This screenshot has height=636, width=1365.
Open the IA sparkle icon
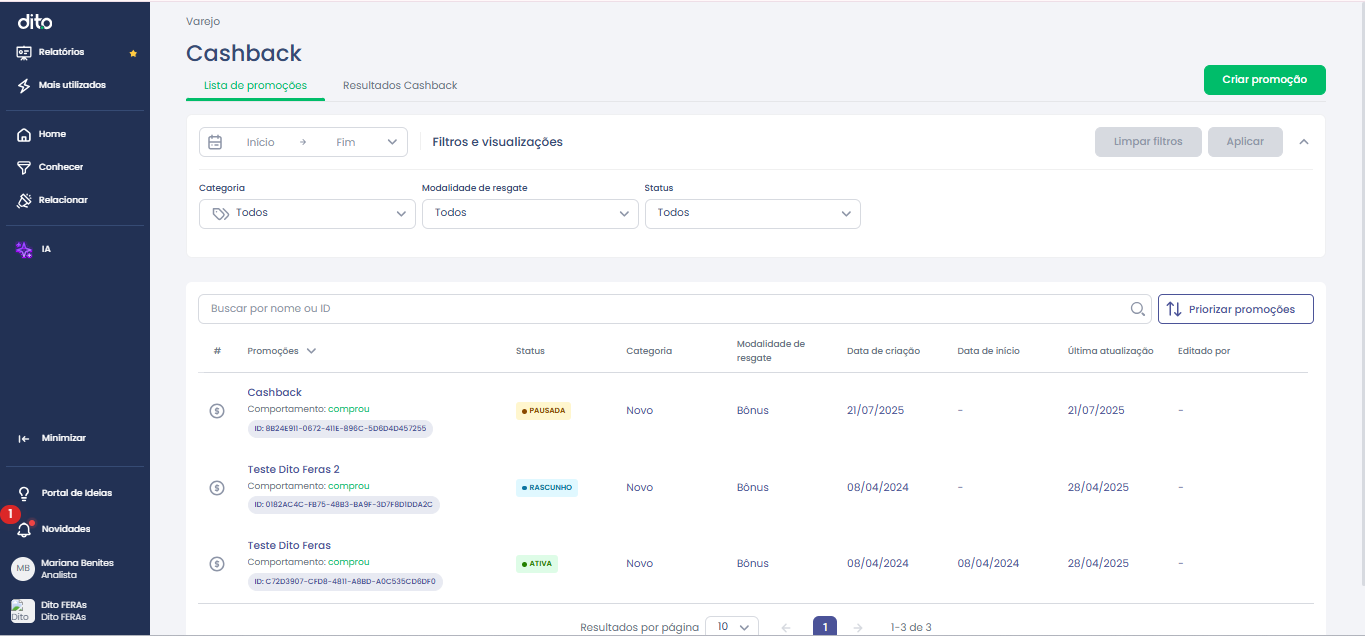tap(24, 249)
